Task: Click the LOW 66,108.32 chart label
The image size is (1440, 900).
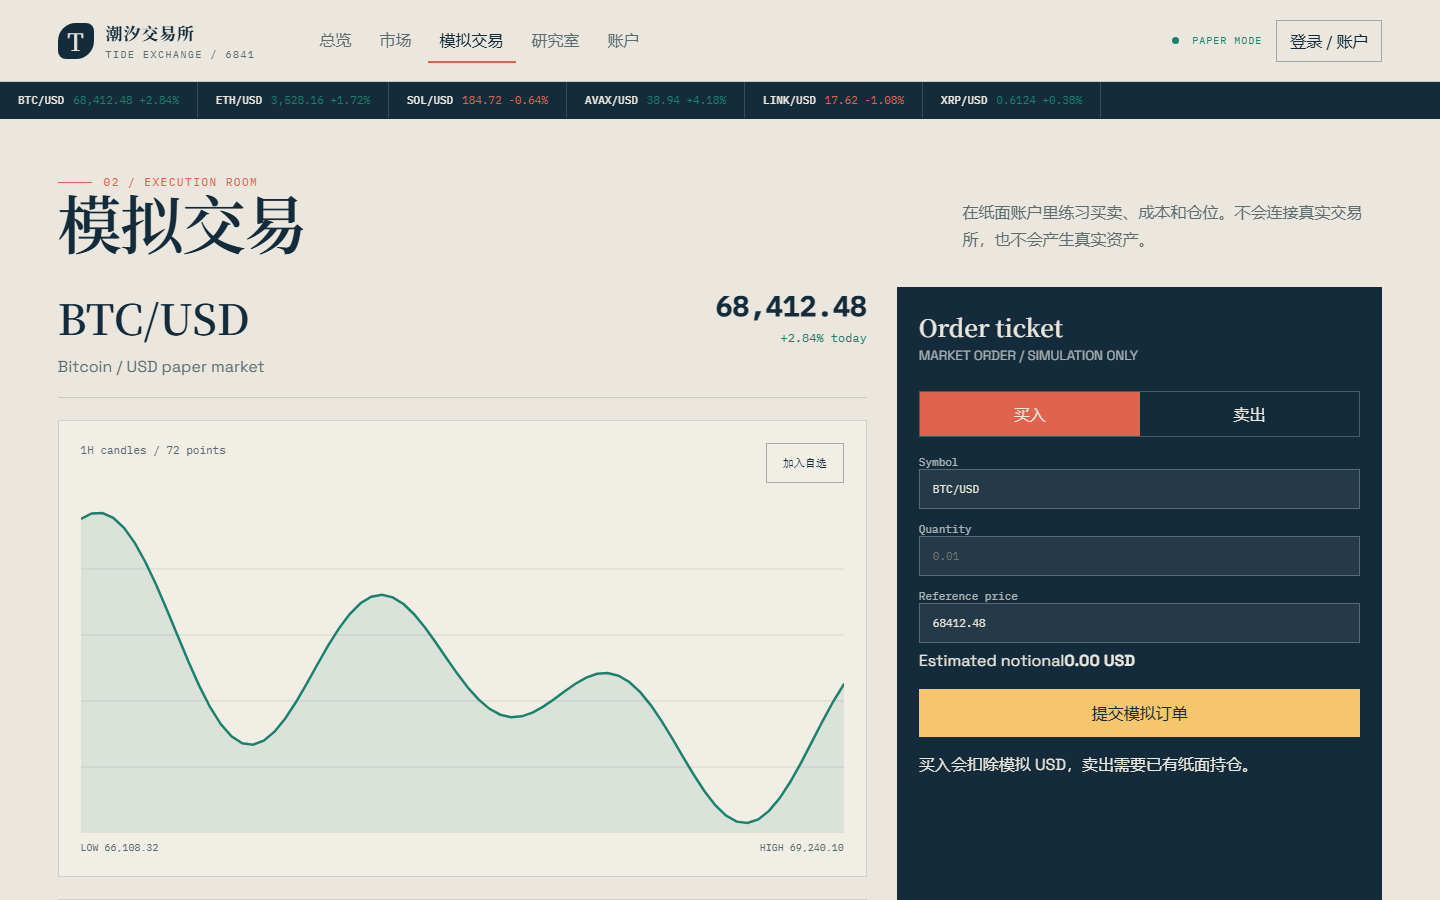Action: click(119, 848)
